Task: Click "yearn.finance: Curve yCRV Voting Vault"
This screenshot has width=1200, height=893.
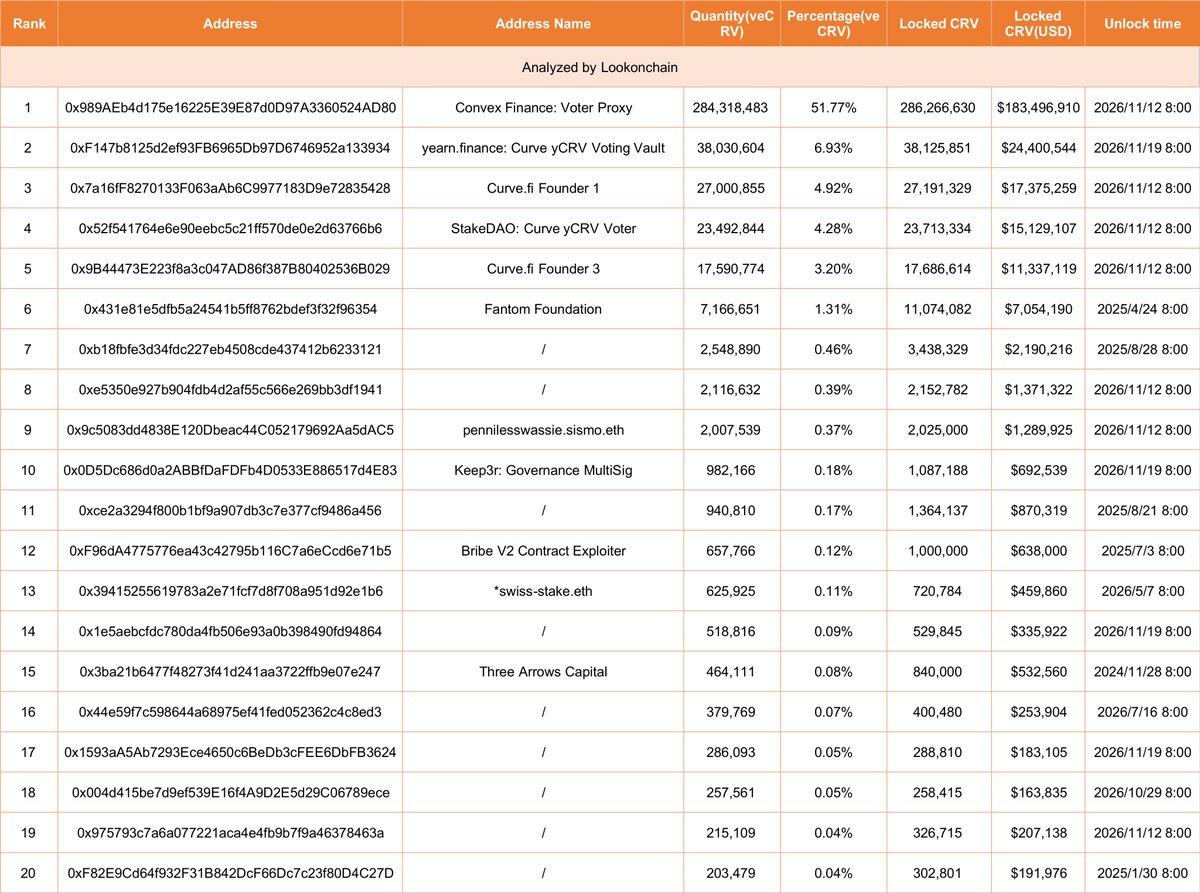Action: tap(543, 148)
